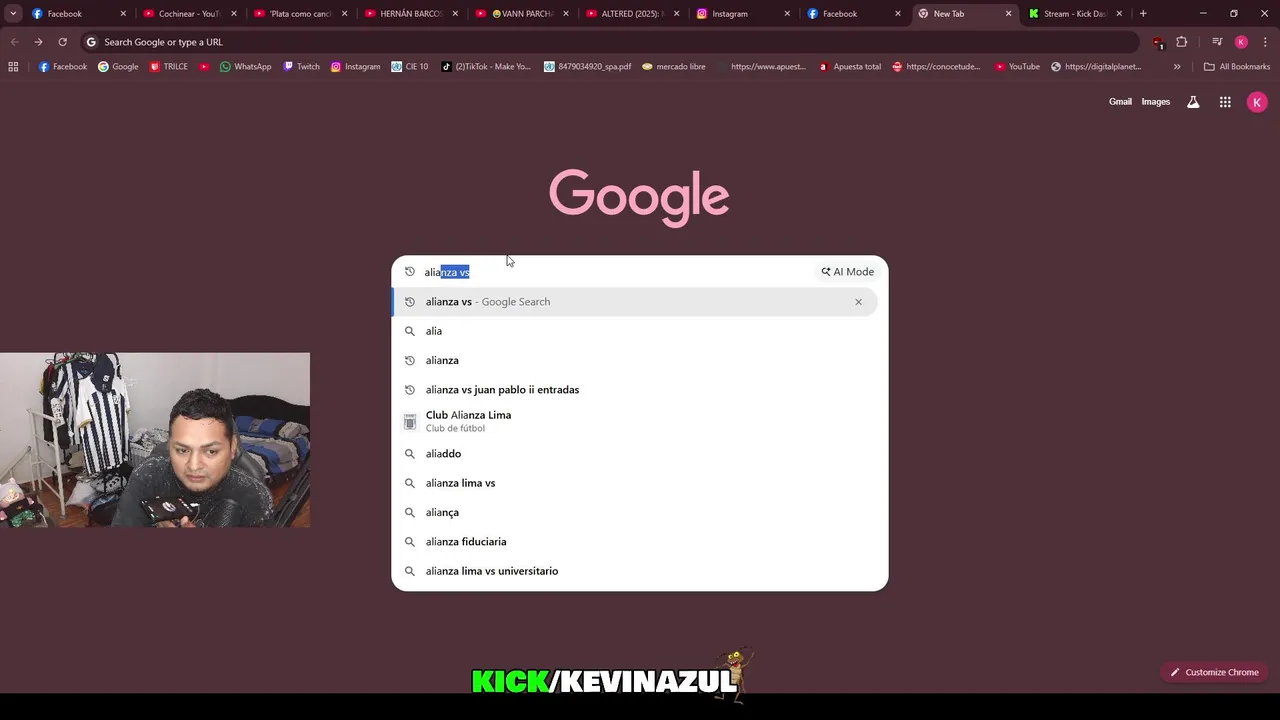Close the Instagram tab
Image resolution: width=1280 pixels, height=720 pixels.
tap(786, 14)
